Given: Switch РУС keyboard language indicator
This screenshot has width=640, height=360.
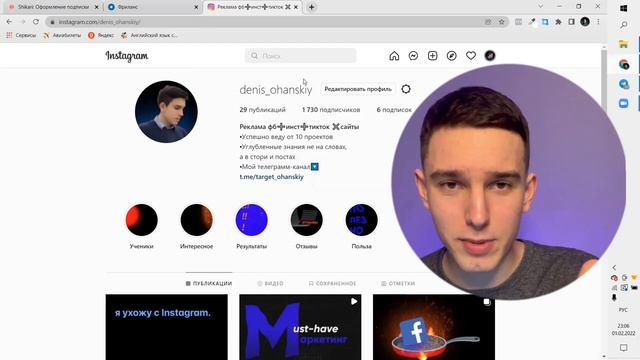Looking at the screenshot, I should coord(623,310).
